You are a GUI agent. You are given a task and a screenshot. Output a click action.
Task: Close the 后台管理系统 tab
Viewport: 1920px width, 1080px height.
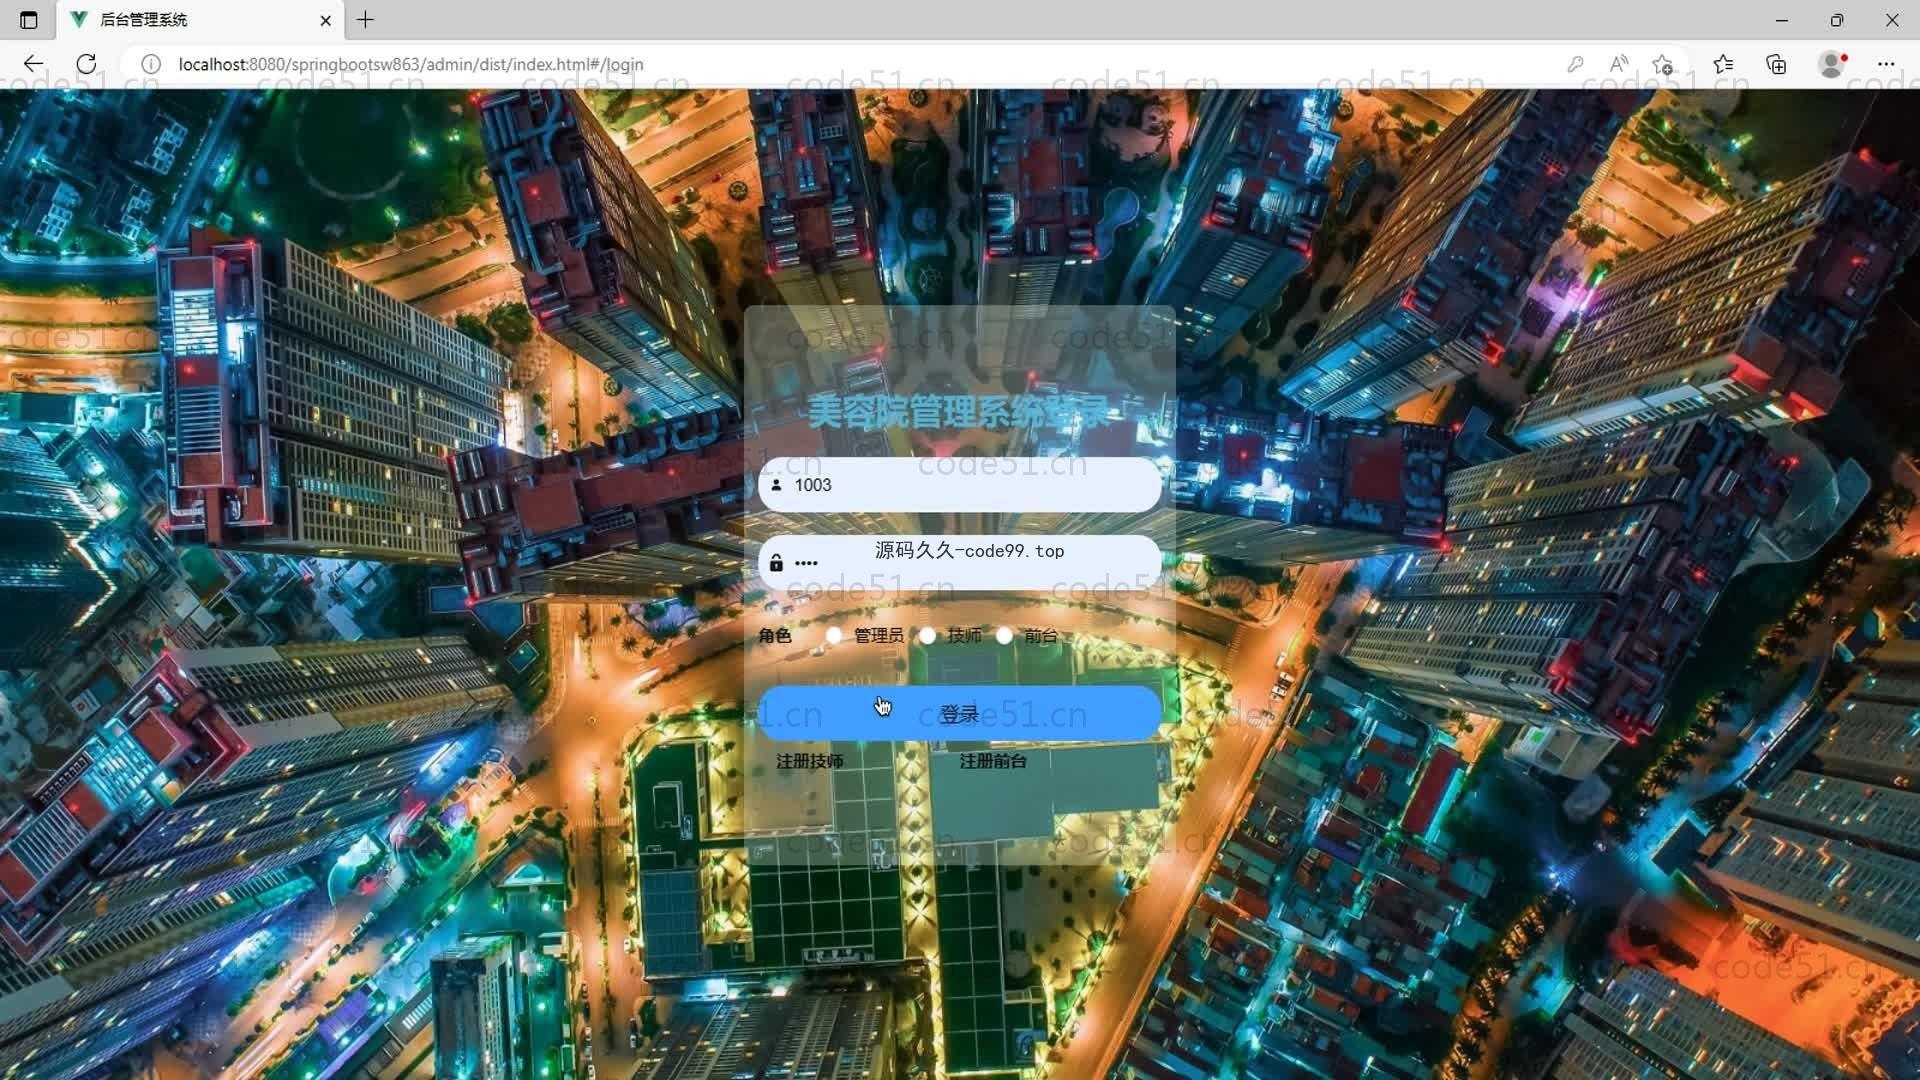point(325,20)
